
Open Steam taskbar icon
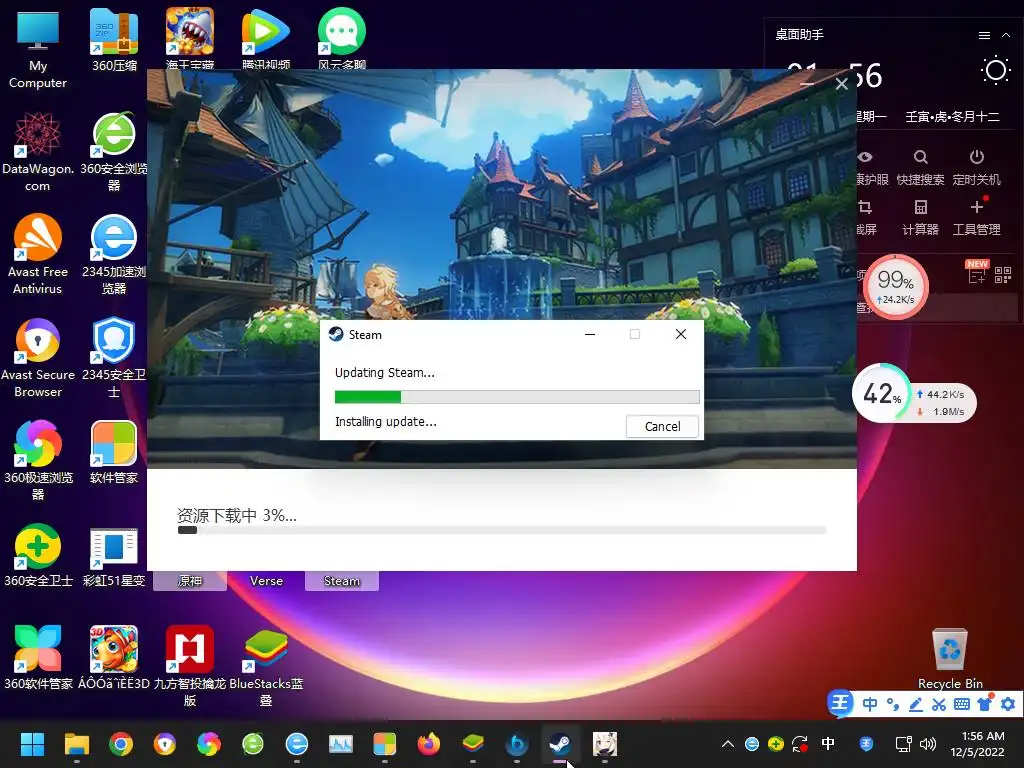[560, 744]
